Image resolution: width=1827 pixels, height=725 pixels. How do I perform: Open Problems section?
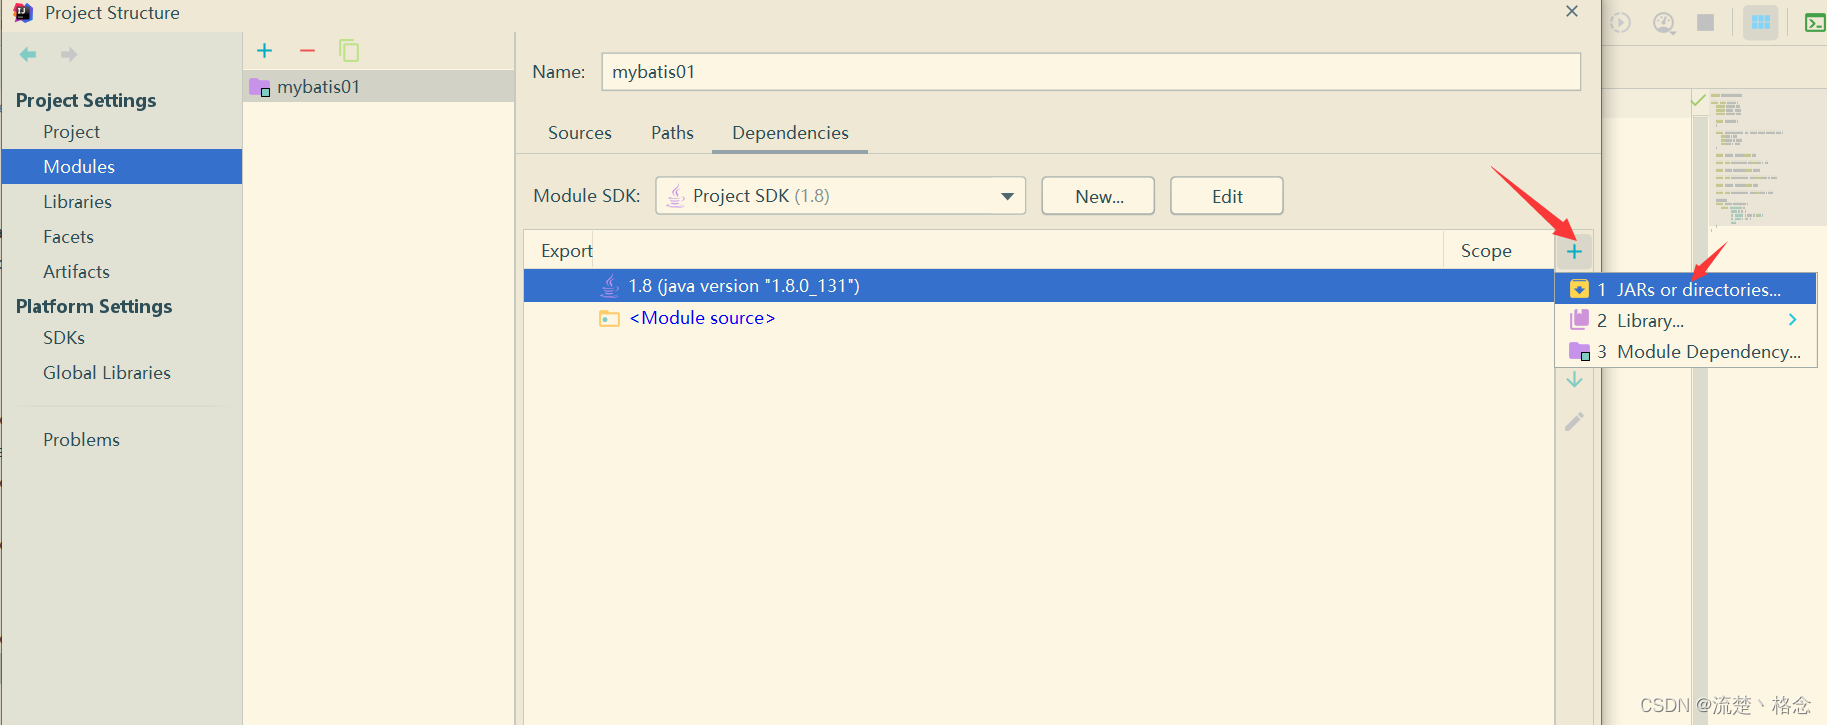pyautogui.click(x=81, y=440)
